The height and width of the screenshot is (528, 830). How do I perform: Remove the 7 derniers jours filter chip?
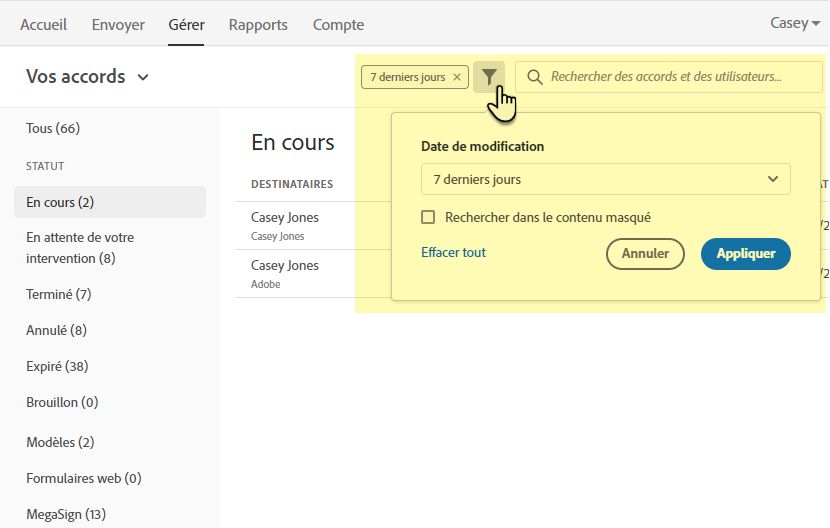pos(457,77)
